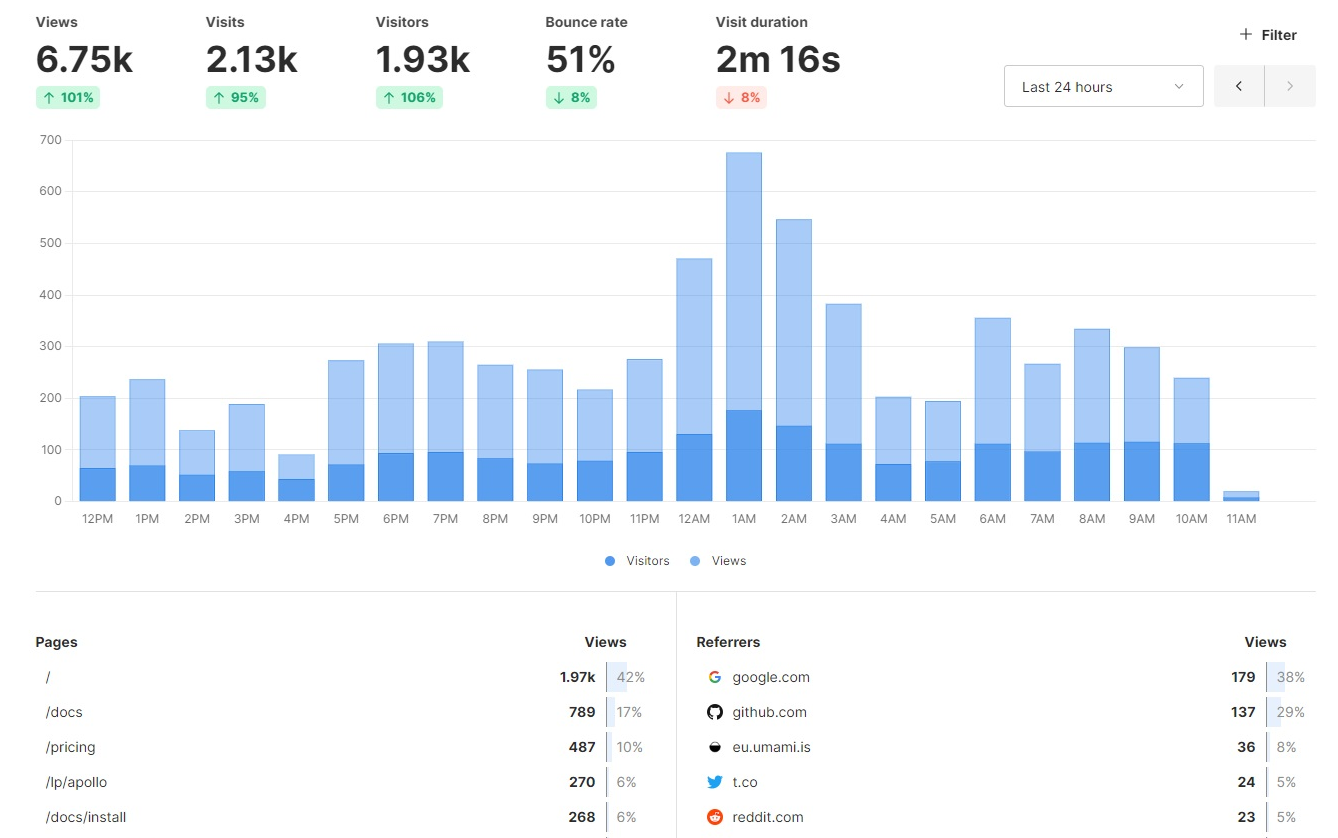Toggle the Visitors series via its legend dot

pos(609,561)
